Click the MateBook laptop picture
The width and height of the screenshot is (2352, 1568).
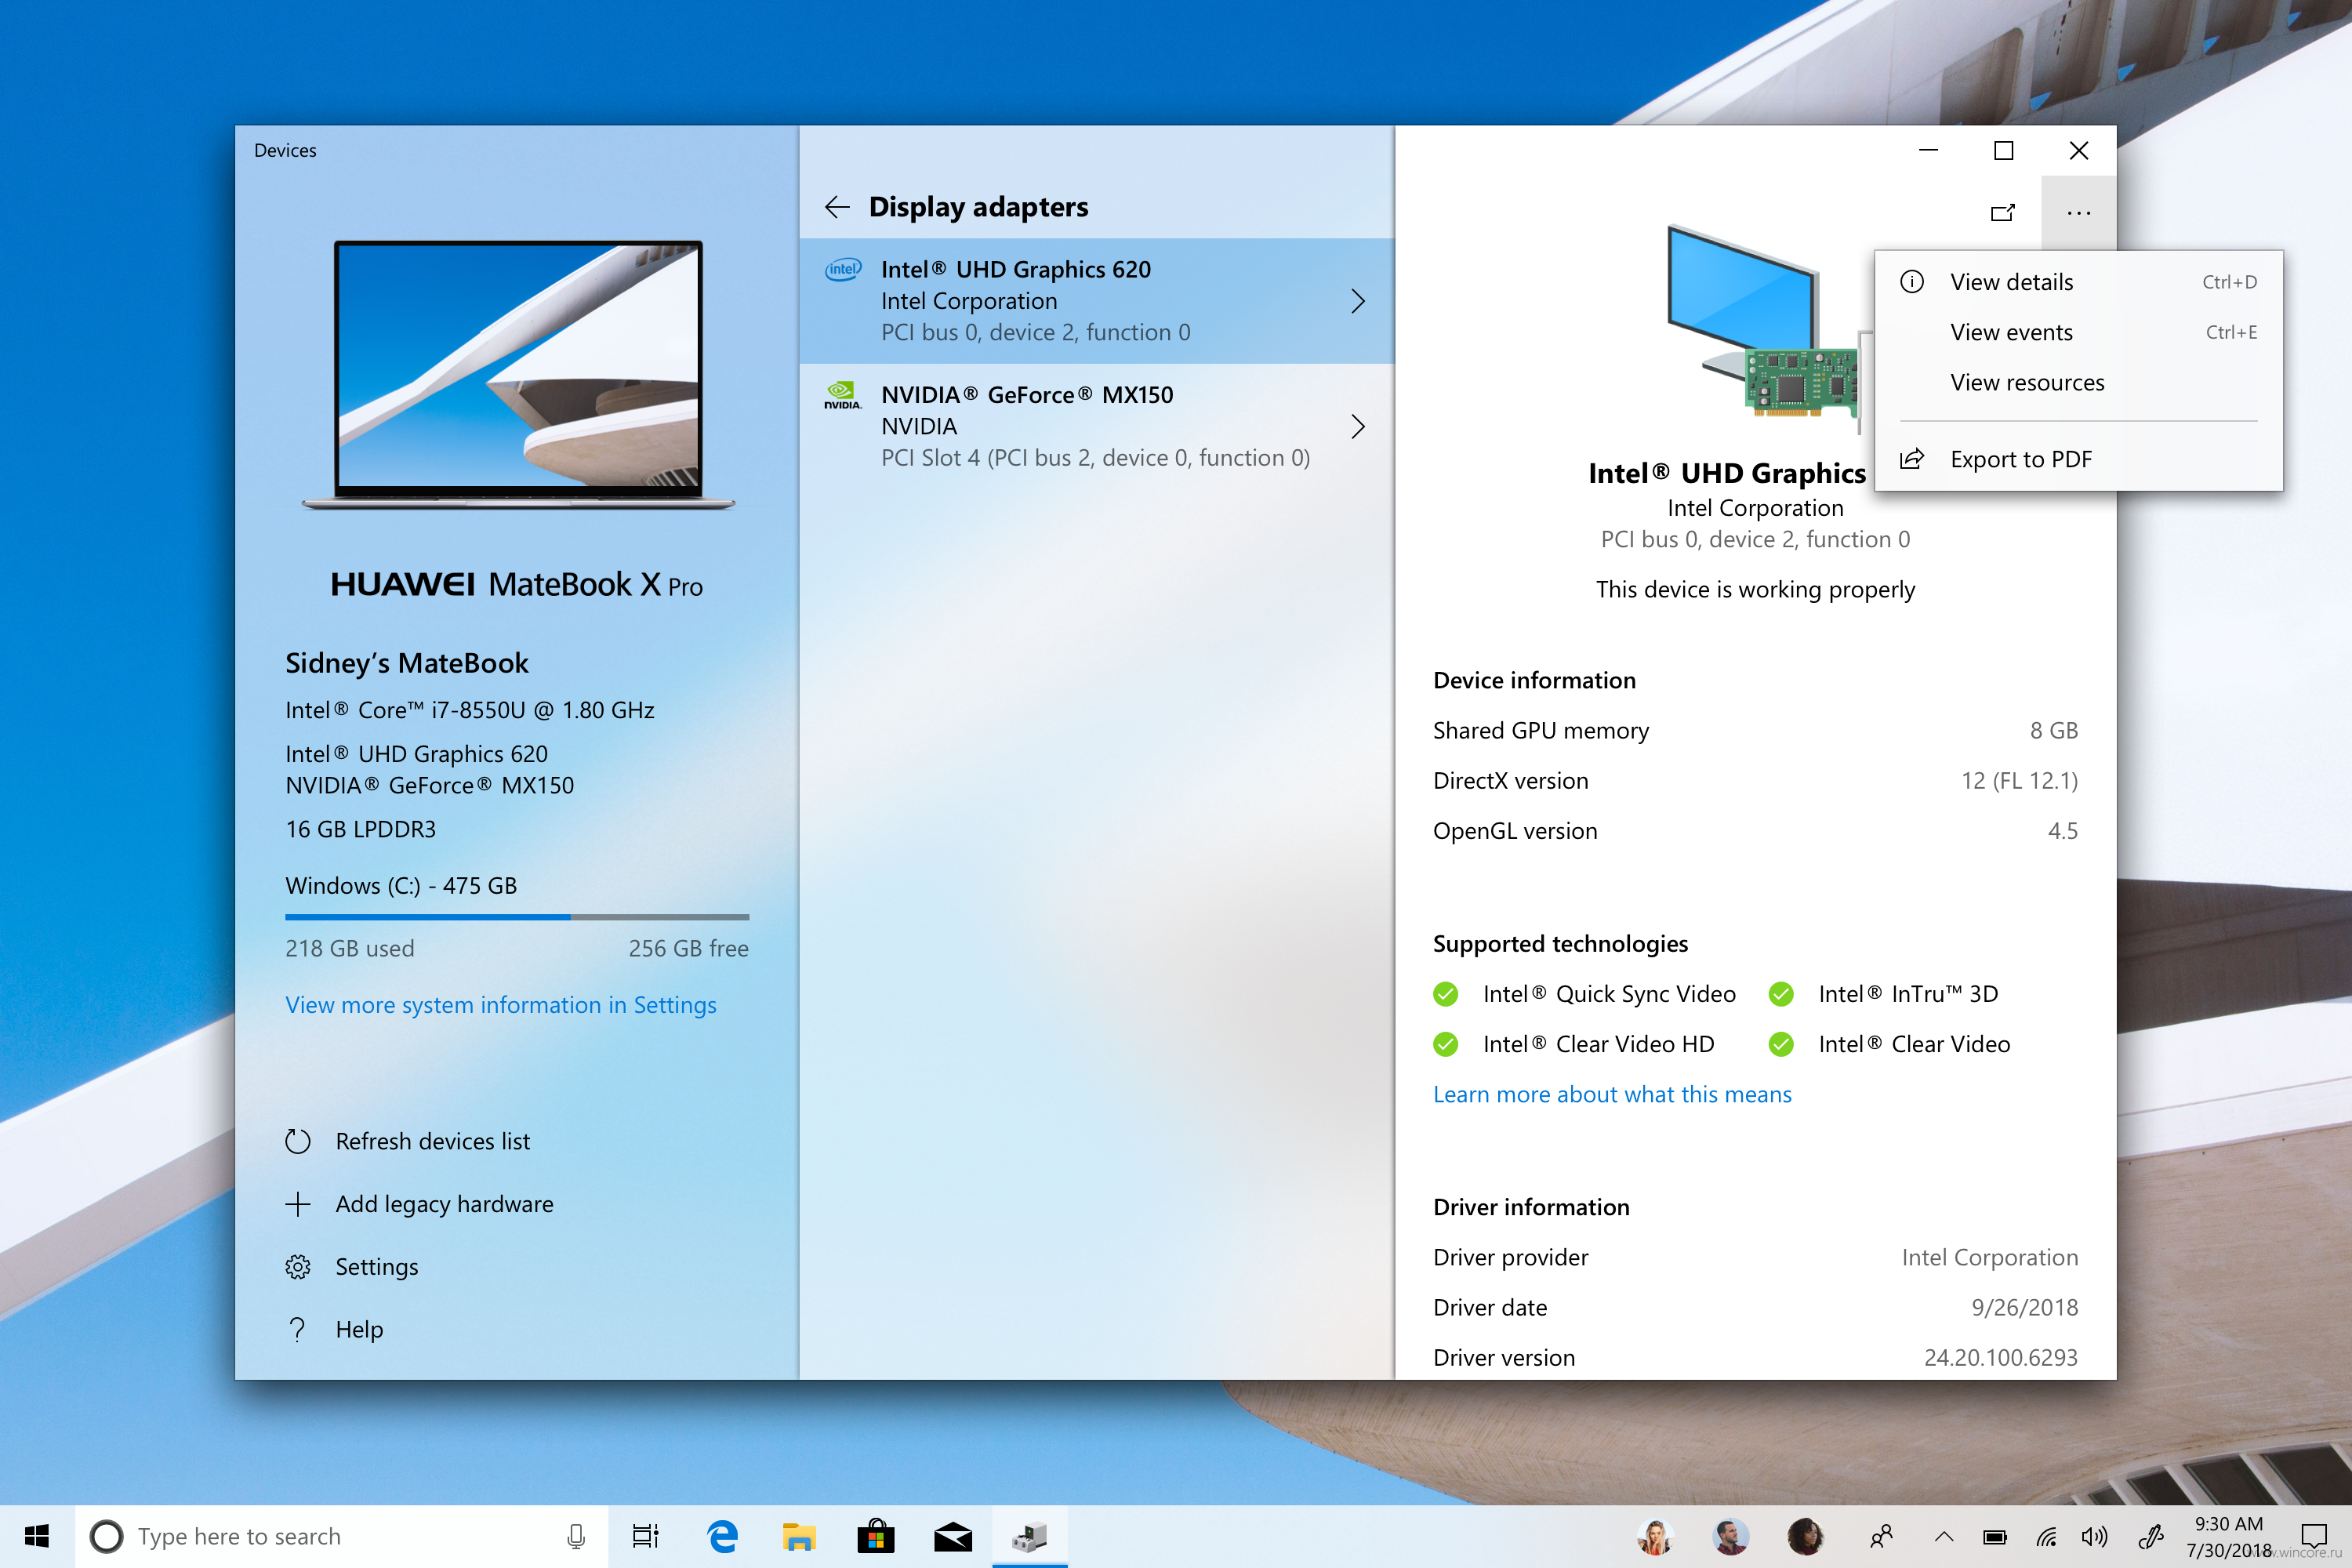click(518, 376)
